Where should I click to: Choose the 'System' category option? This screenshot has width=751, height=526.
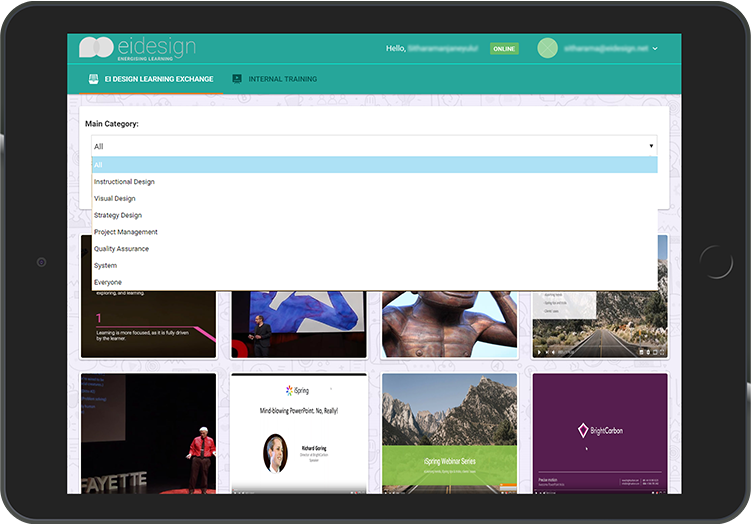375,265
